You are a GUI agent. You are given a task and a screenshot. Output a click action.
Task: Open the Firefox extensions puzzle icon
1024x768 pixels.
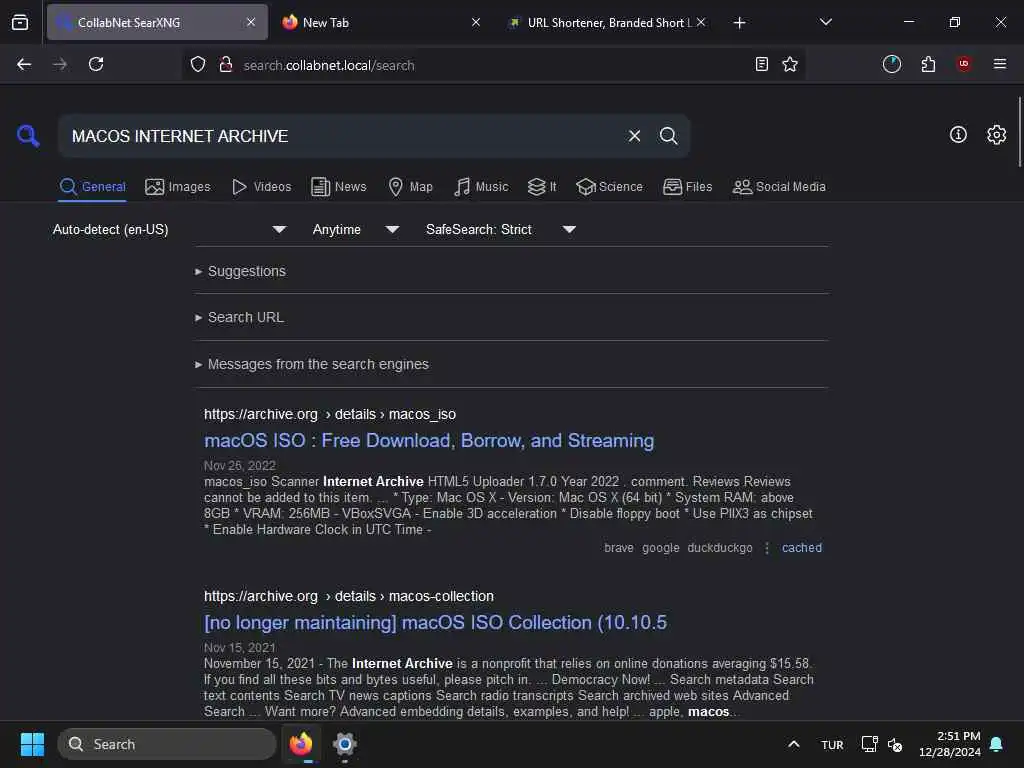(x=928, y=64)
